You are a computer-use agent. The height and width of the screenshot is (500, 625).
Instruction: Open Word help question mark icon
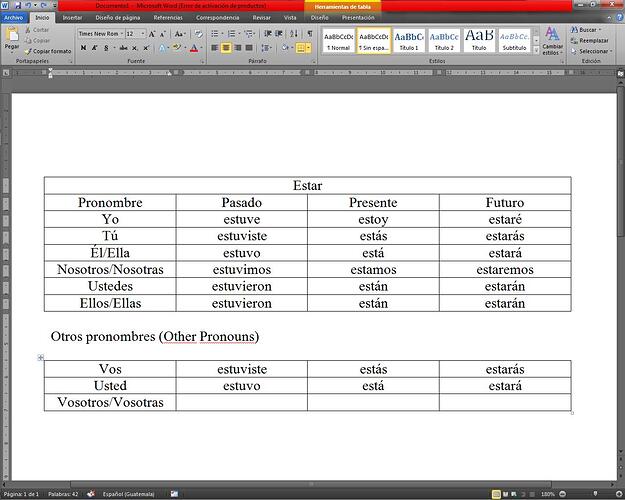tap(620, 18)
